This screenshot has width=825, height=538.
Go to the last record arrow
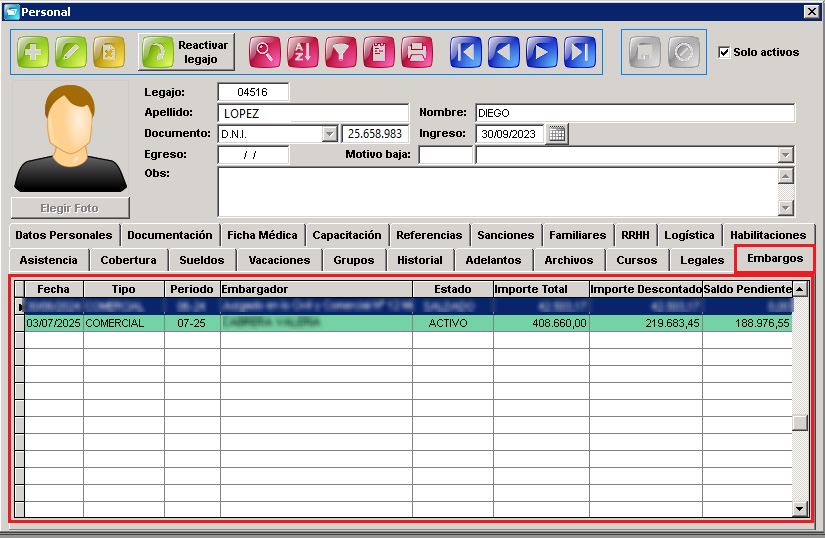pos(580,52)
